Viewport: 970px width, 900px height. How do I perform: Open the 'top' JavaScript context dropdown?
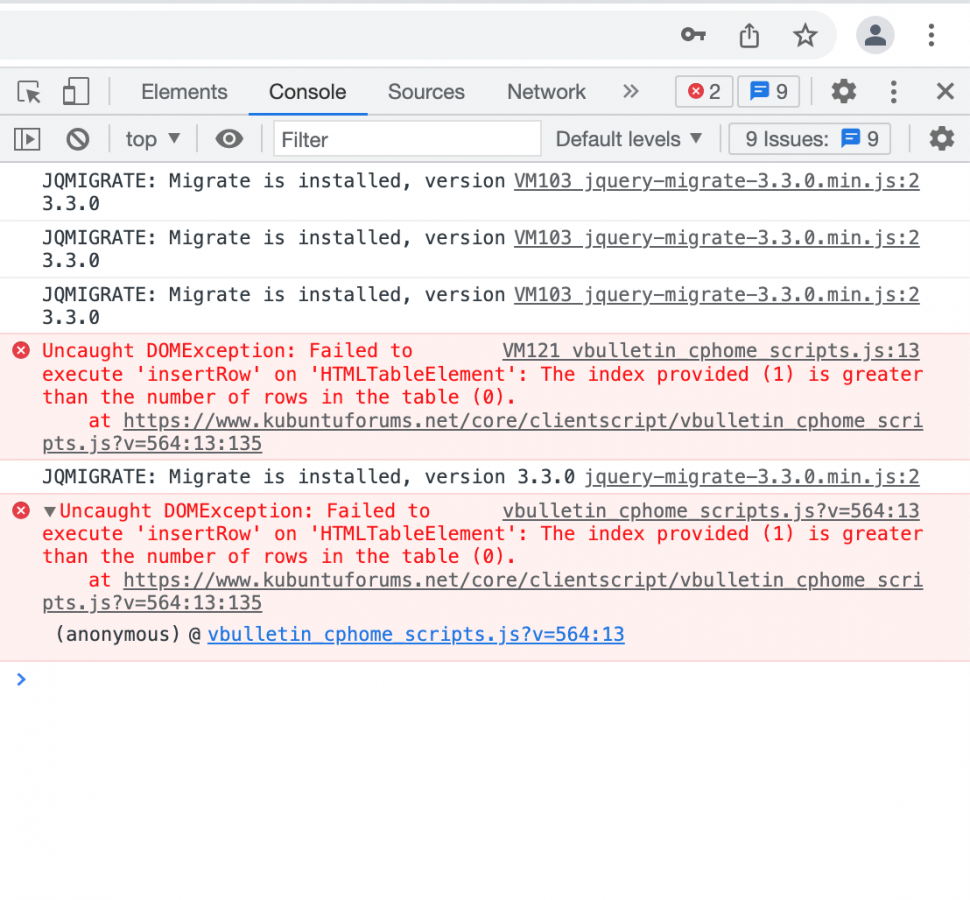tap(153, 139)
